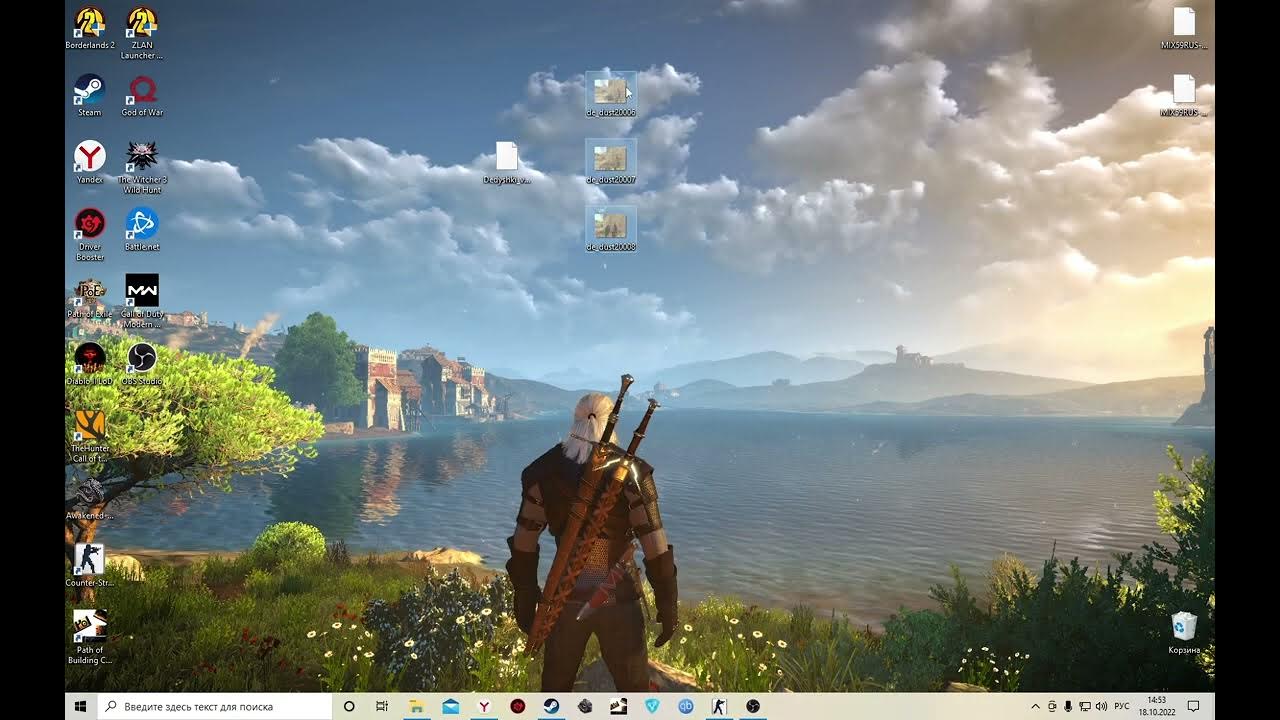Select the God of War shortcut

(x=142, y=95)
